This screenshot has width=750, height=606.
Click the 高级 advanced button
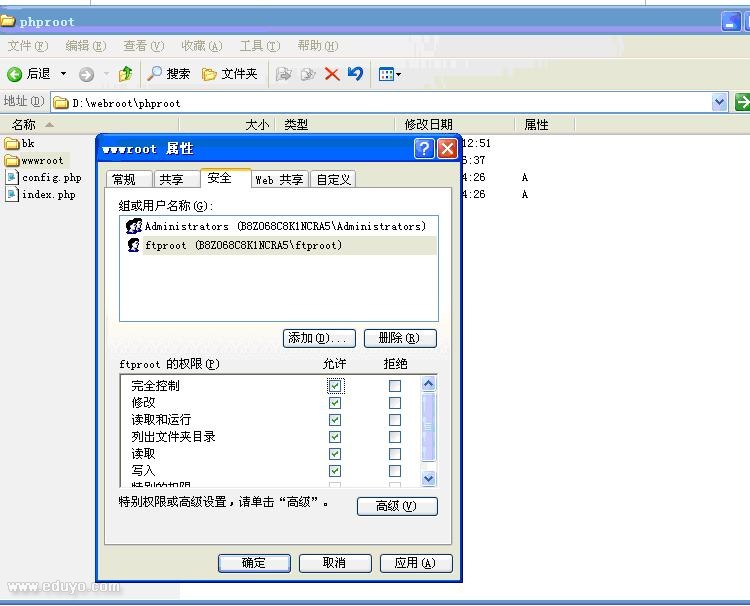click(397, 506)
